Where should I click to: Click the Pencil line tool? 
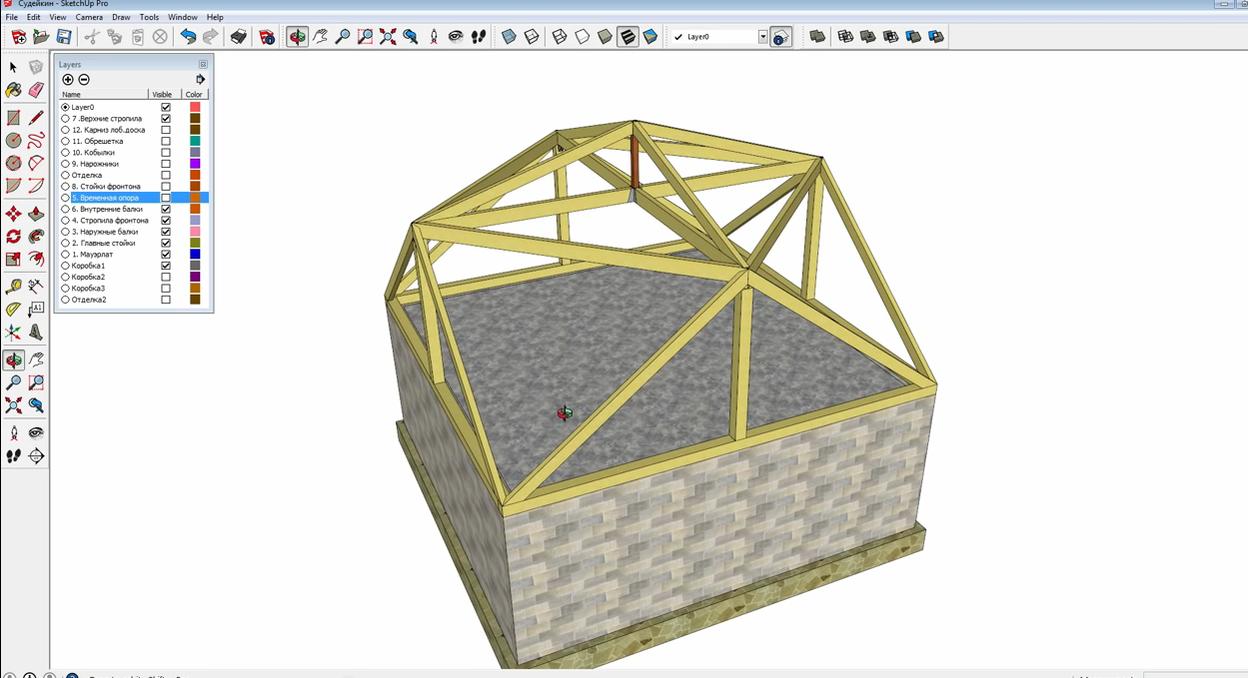coord(36,117)
